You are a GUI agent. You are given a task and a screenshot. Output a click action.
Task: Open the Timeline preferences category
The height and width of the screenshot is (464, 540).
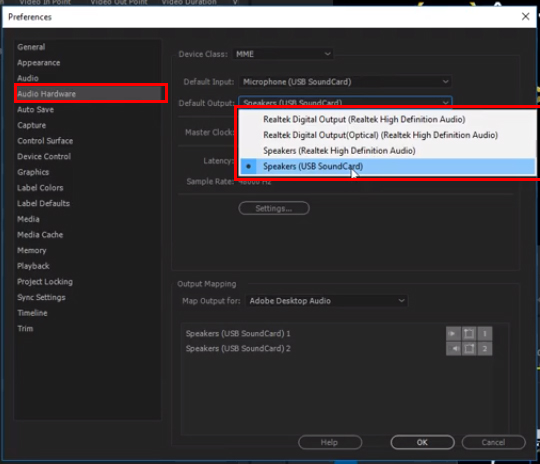pos(32,313)
